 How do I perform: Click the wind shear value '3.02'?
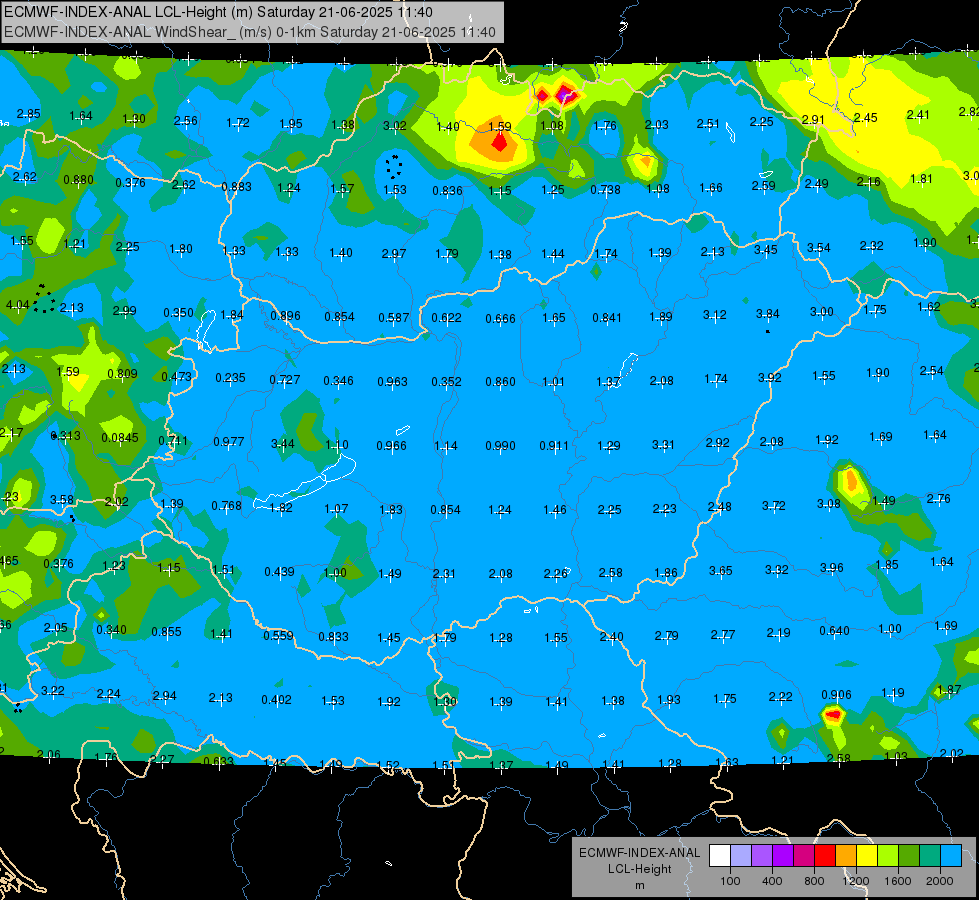coord(395,126)
